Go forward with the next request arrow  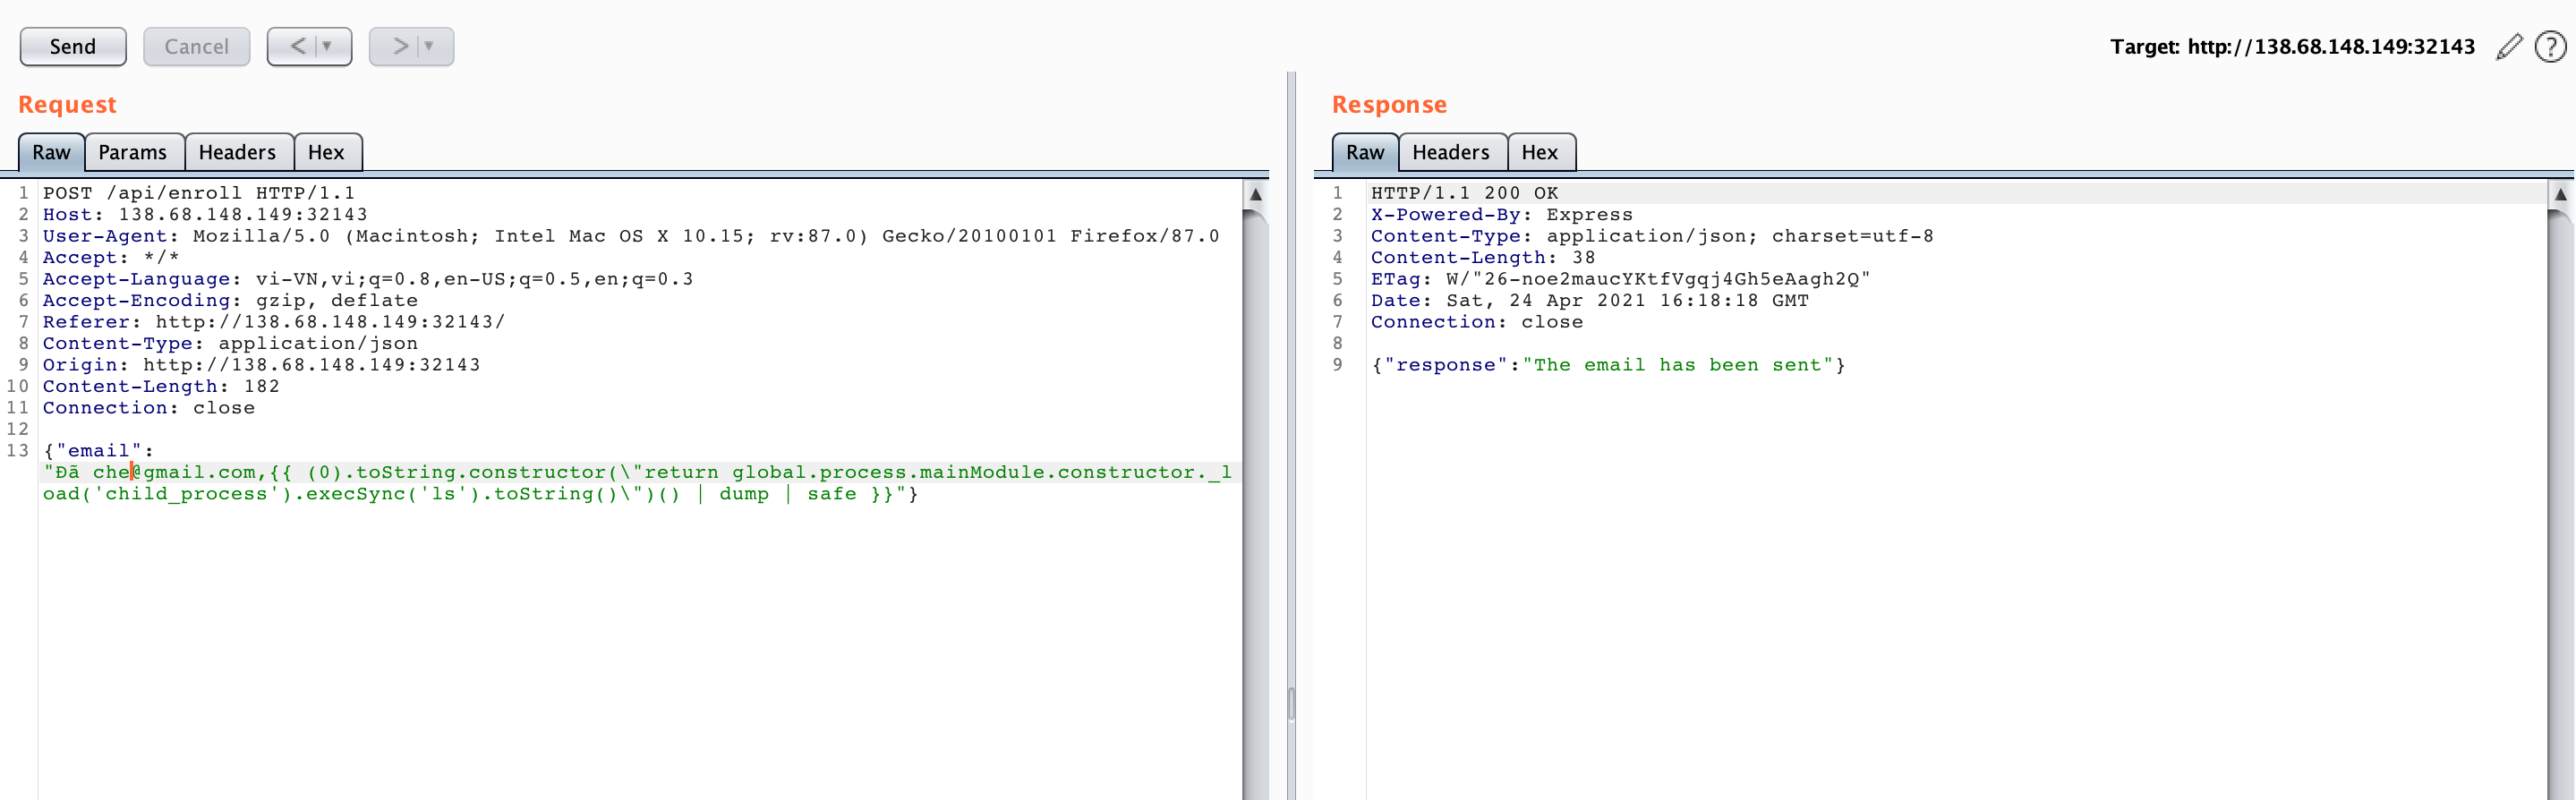[399, 47]
